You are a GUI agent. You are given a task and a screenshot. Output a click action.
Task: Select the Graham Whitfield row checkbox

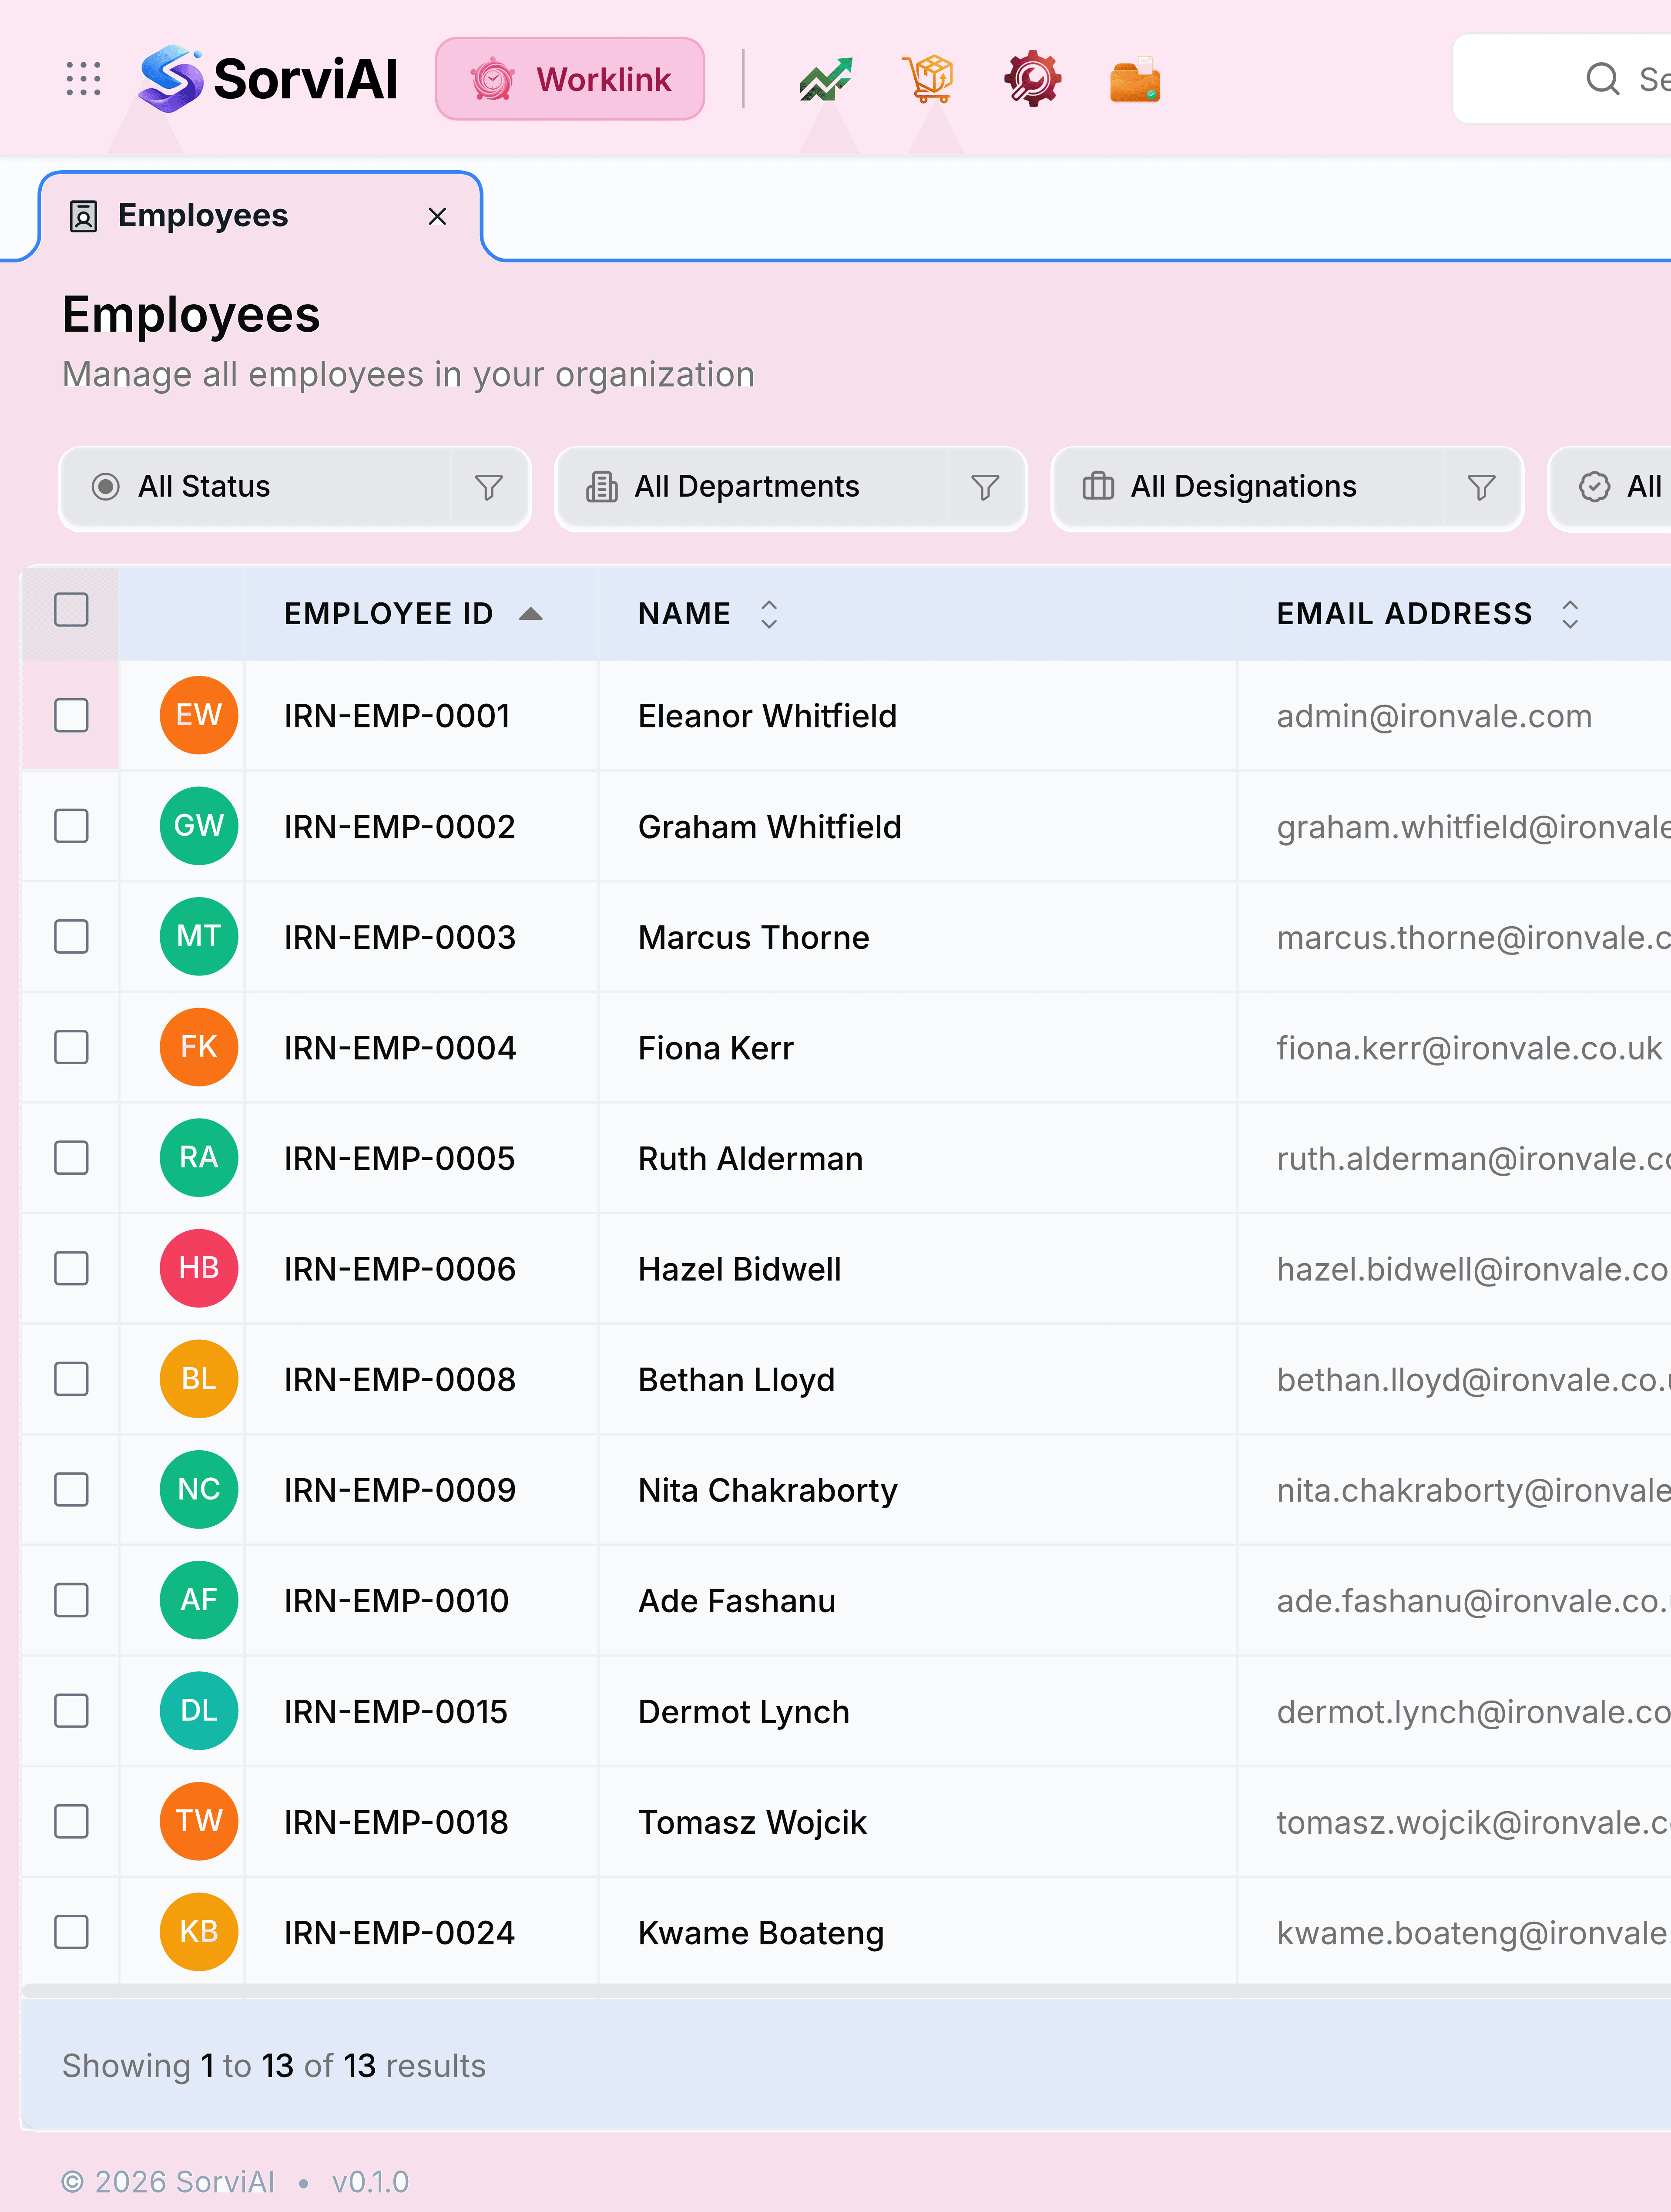pyautogui.click(x=71, y=826)
